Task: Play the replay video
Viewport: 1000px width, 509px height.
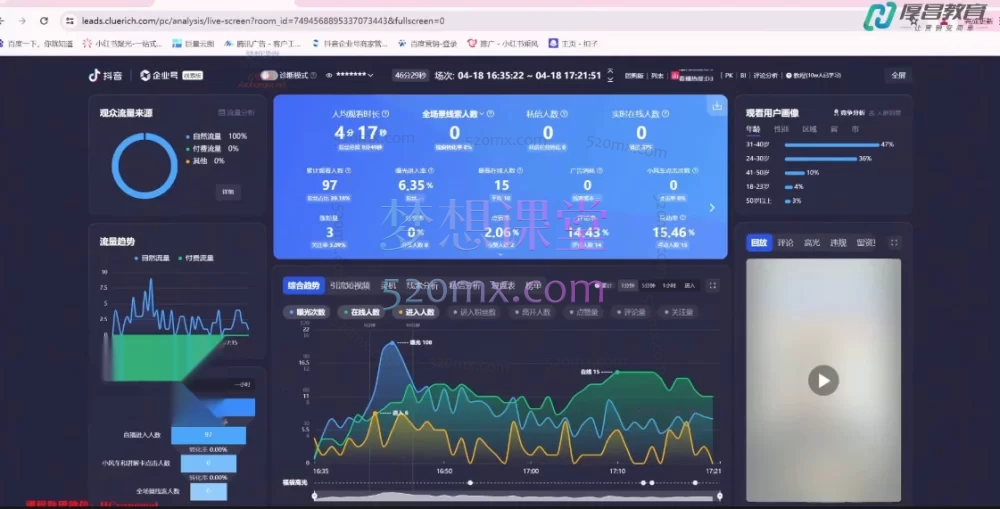Action: [823, 380]
